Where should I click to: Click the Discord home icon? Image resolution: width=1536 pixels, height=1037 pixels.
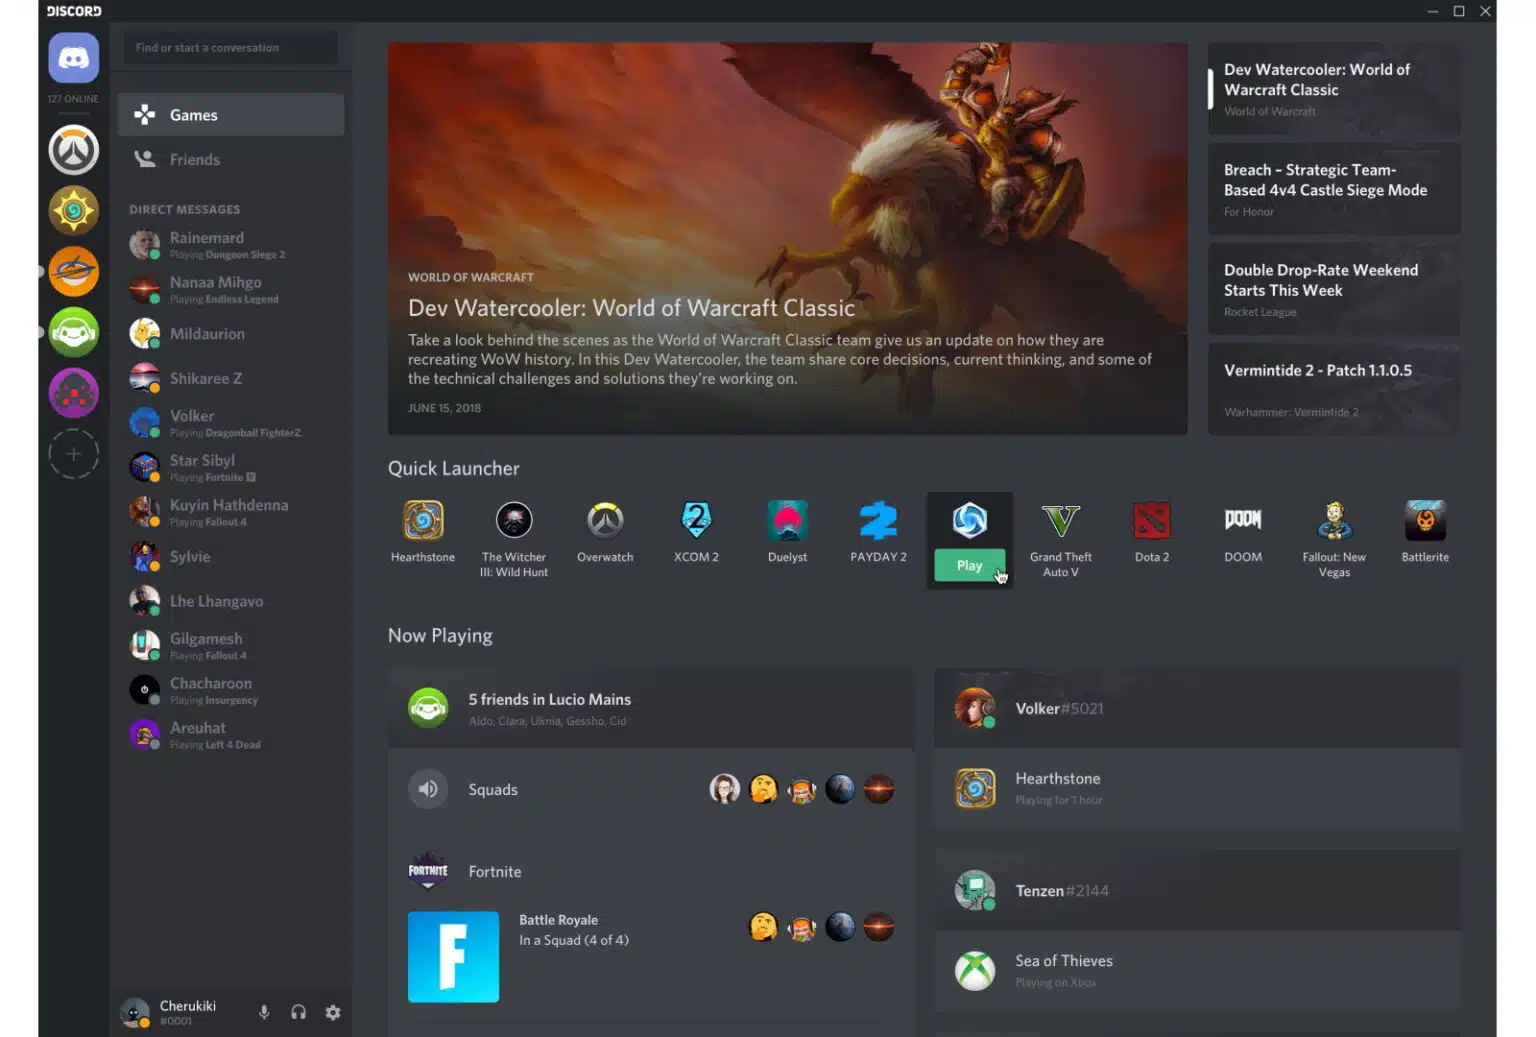[73, 58]
